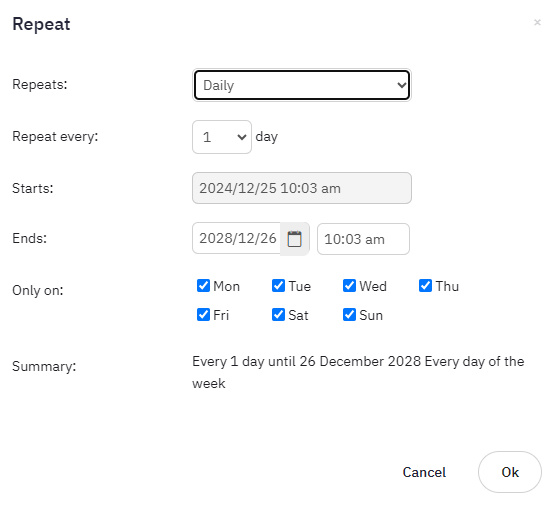Click the end time field 10:03 am

pyautogui.click(x=363, y=239)
